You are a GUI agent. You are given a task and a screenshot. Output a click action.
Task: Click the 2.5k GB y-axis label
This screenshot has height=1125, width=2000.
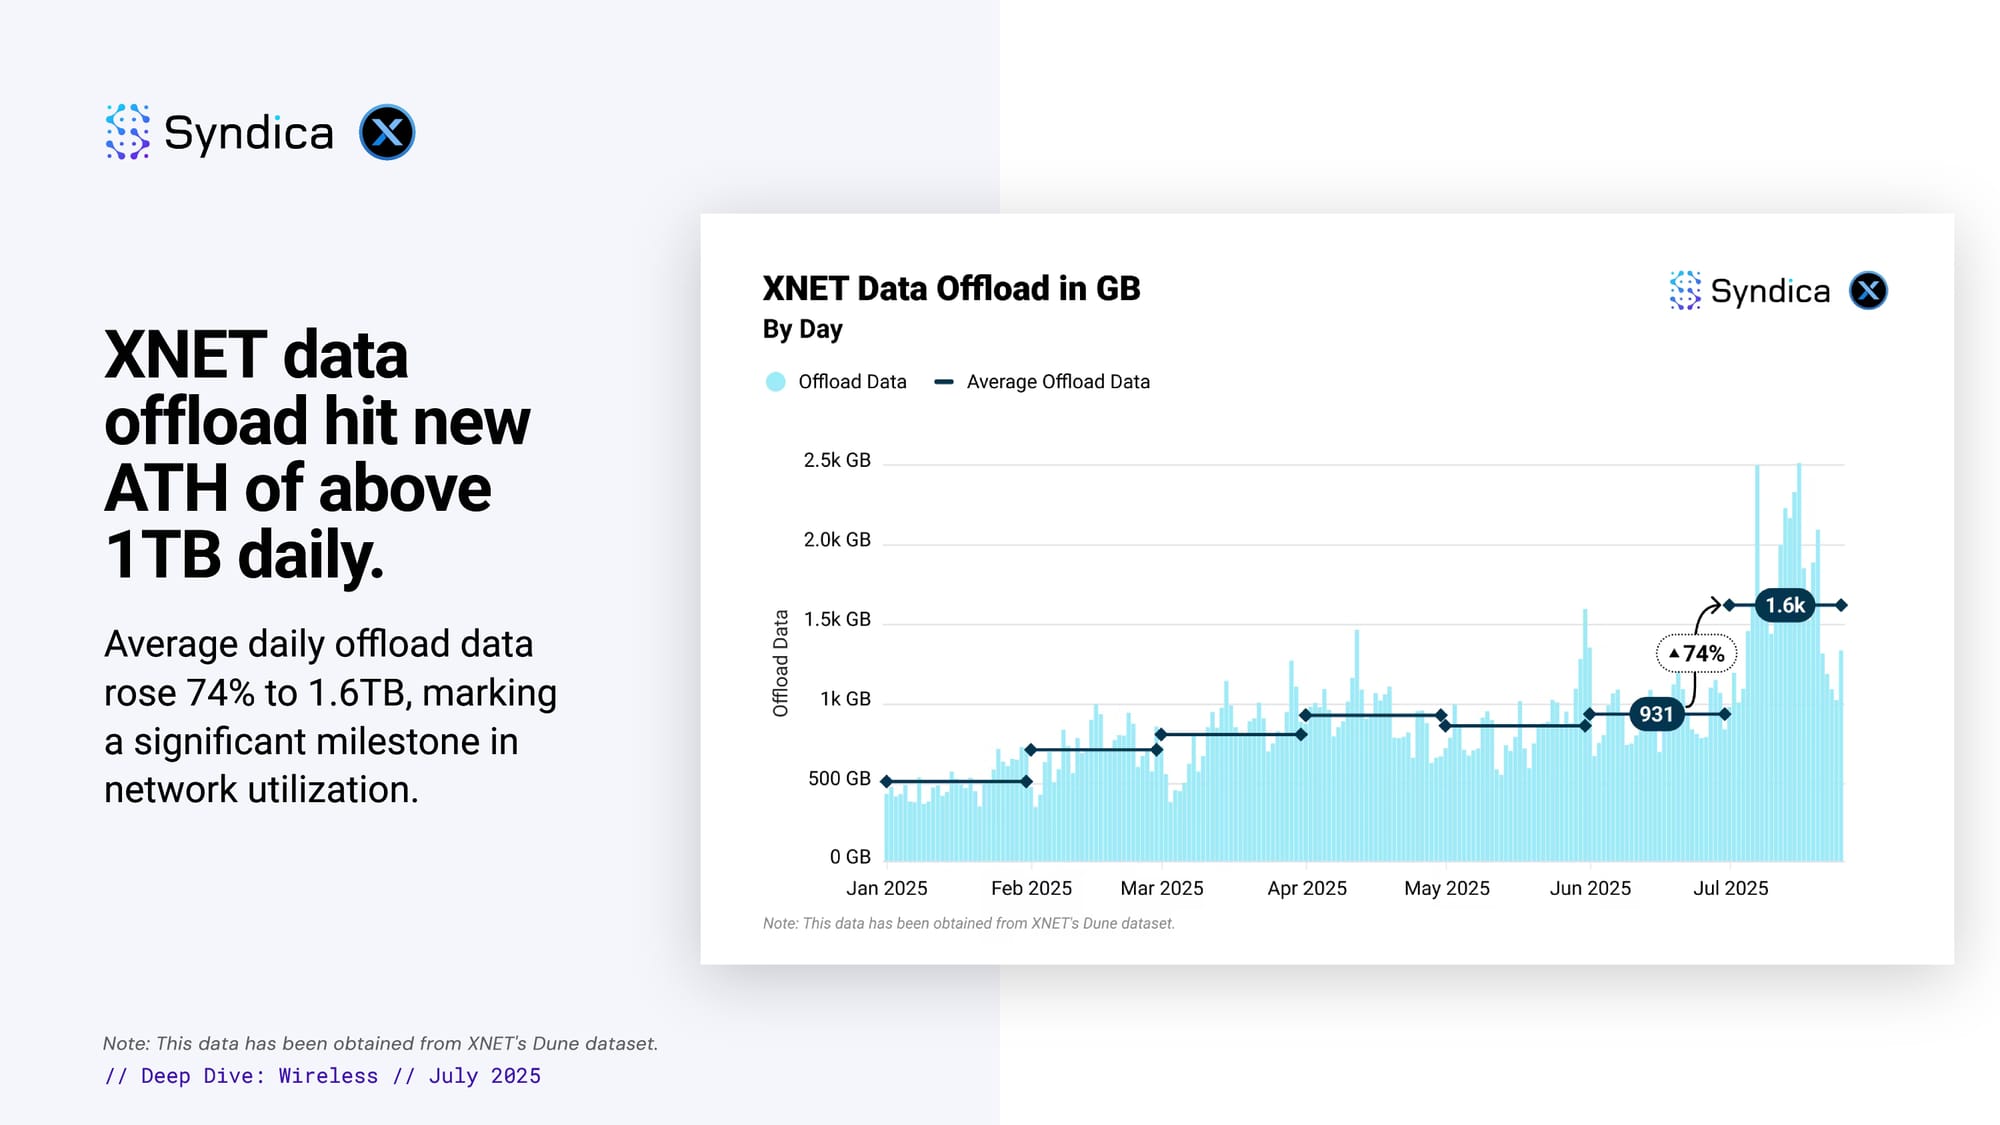click(x=837, y=460)
